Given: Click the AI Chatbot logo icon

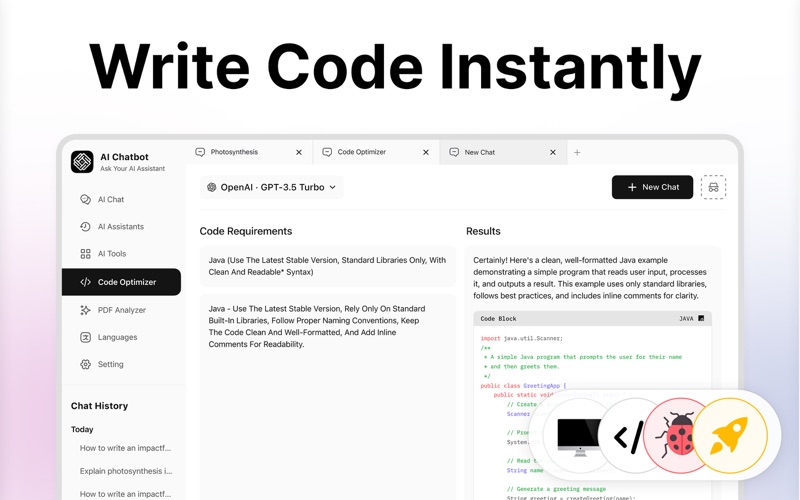Looking at the screenshot, I should tap(82, 162).
